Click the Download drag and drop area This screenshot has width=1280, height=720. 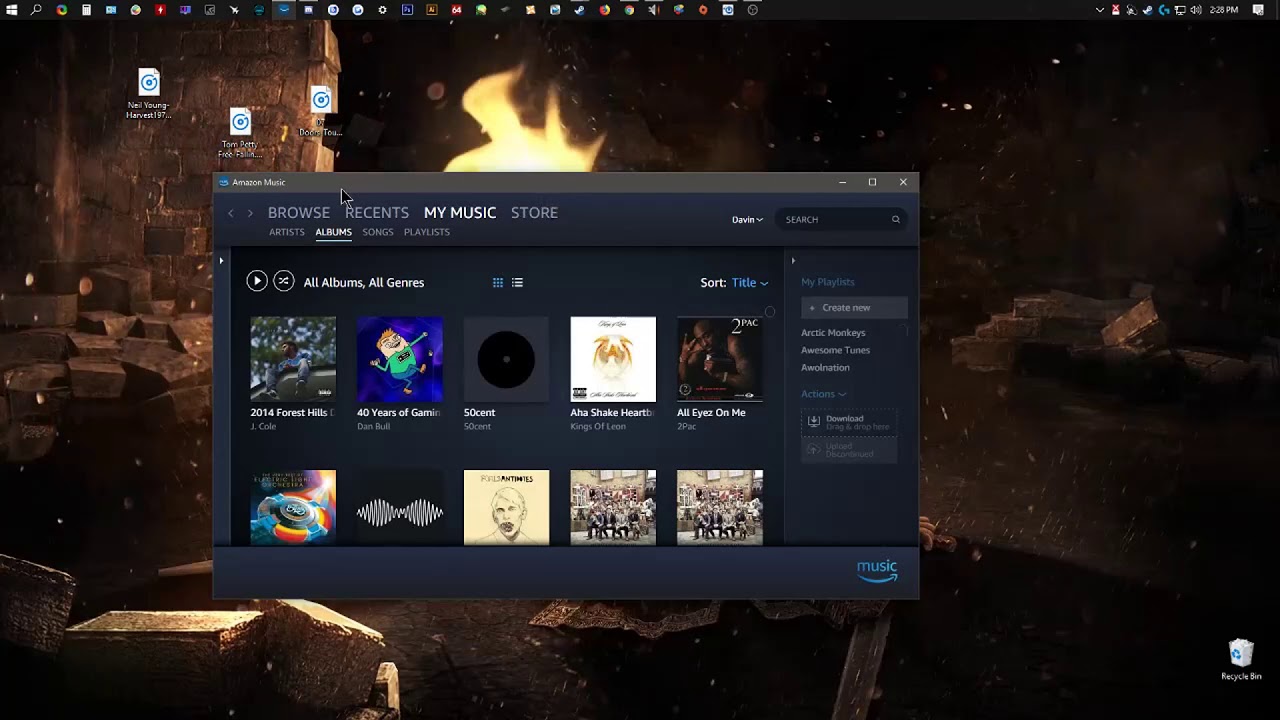[x=849, y=423]
